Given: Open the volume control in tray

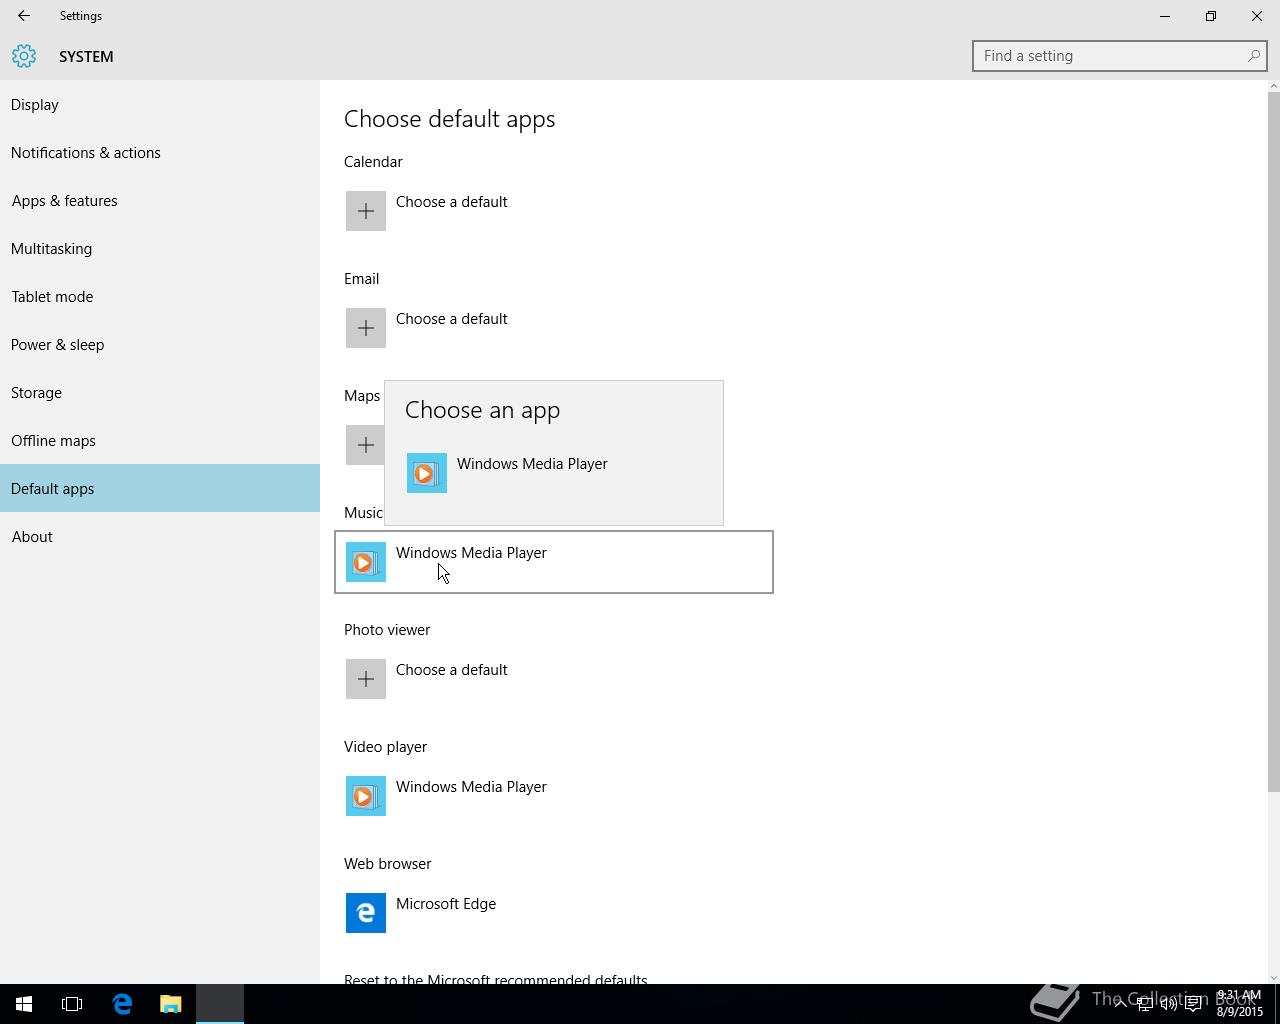Looking at the screenshot, I should click(x=1168, y=1004).
